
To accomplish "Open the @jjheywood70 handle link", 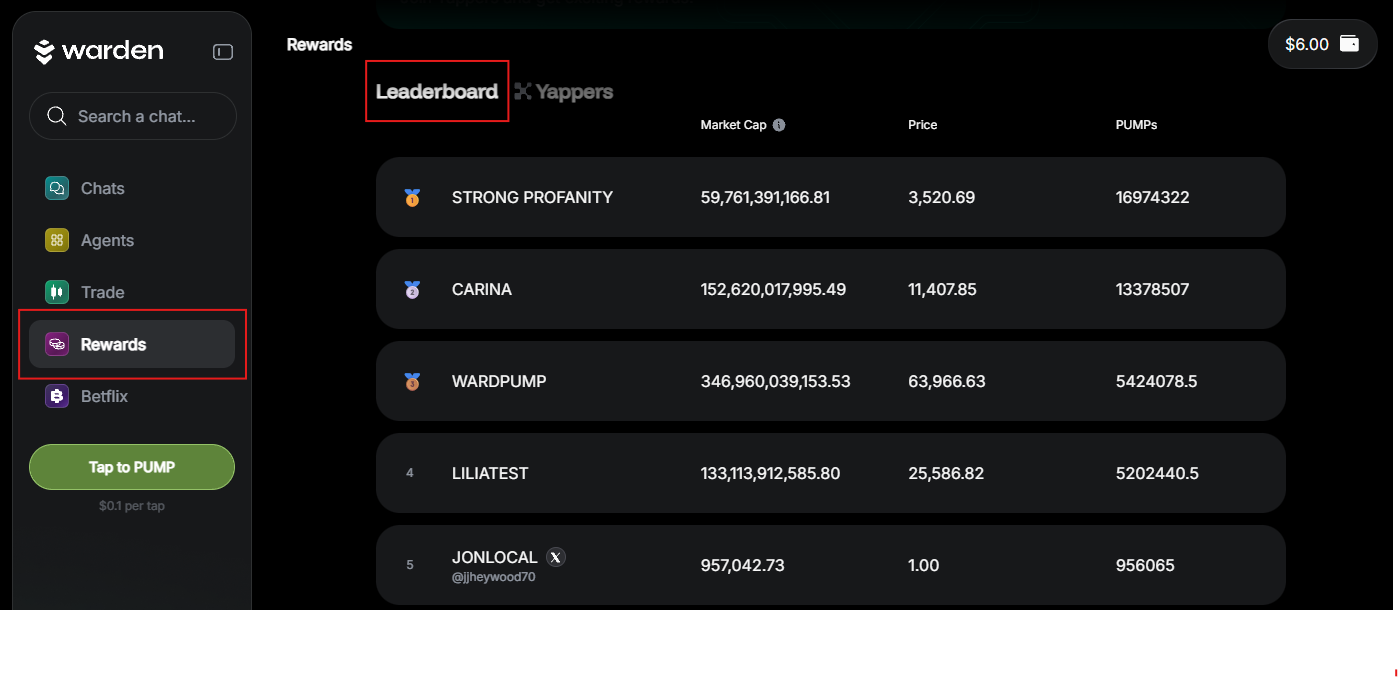I will pos(493,577).
